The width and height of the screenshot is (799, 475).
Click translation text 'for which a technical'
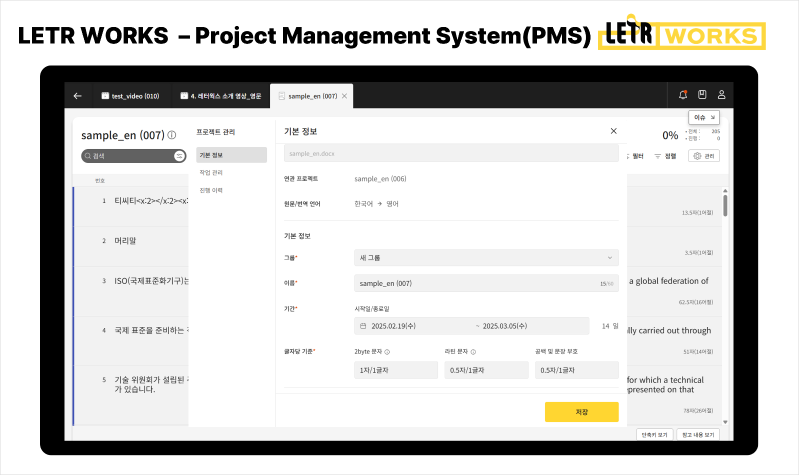point(665,380)
